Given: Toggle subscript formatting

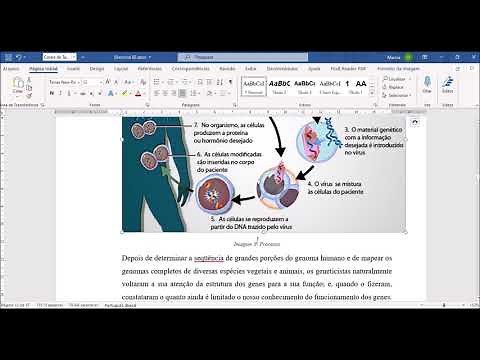Looking at the screenshot, I should point(91,93).
